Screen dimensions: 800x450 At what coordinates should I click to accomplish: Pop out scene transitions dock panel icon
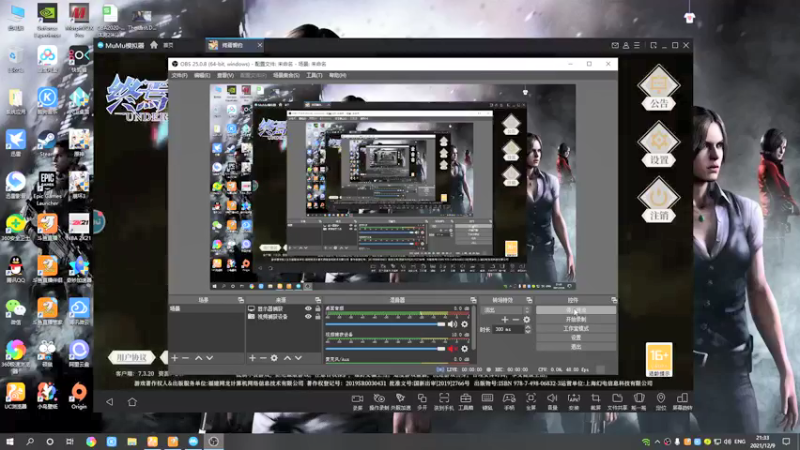point(529,300)
